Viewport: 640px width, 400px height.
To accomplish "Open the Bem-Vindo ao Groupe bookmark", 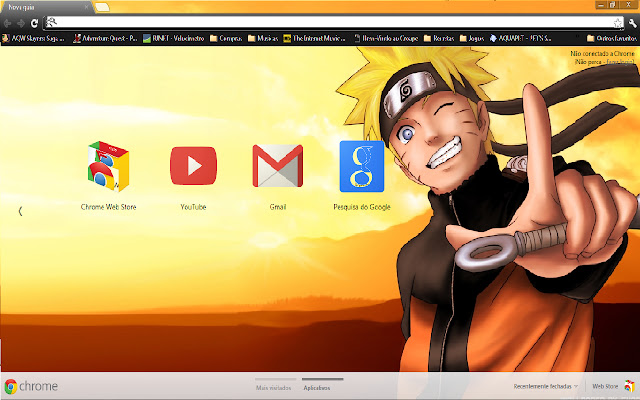I will click(x=386, y=38).
